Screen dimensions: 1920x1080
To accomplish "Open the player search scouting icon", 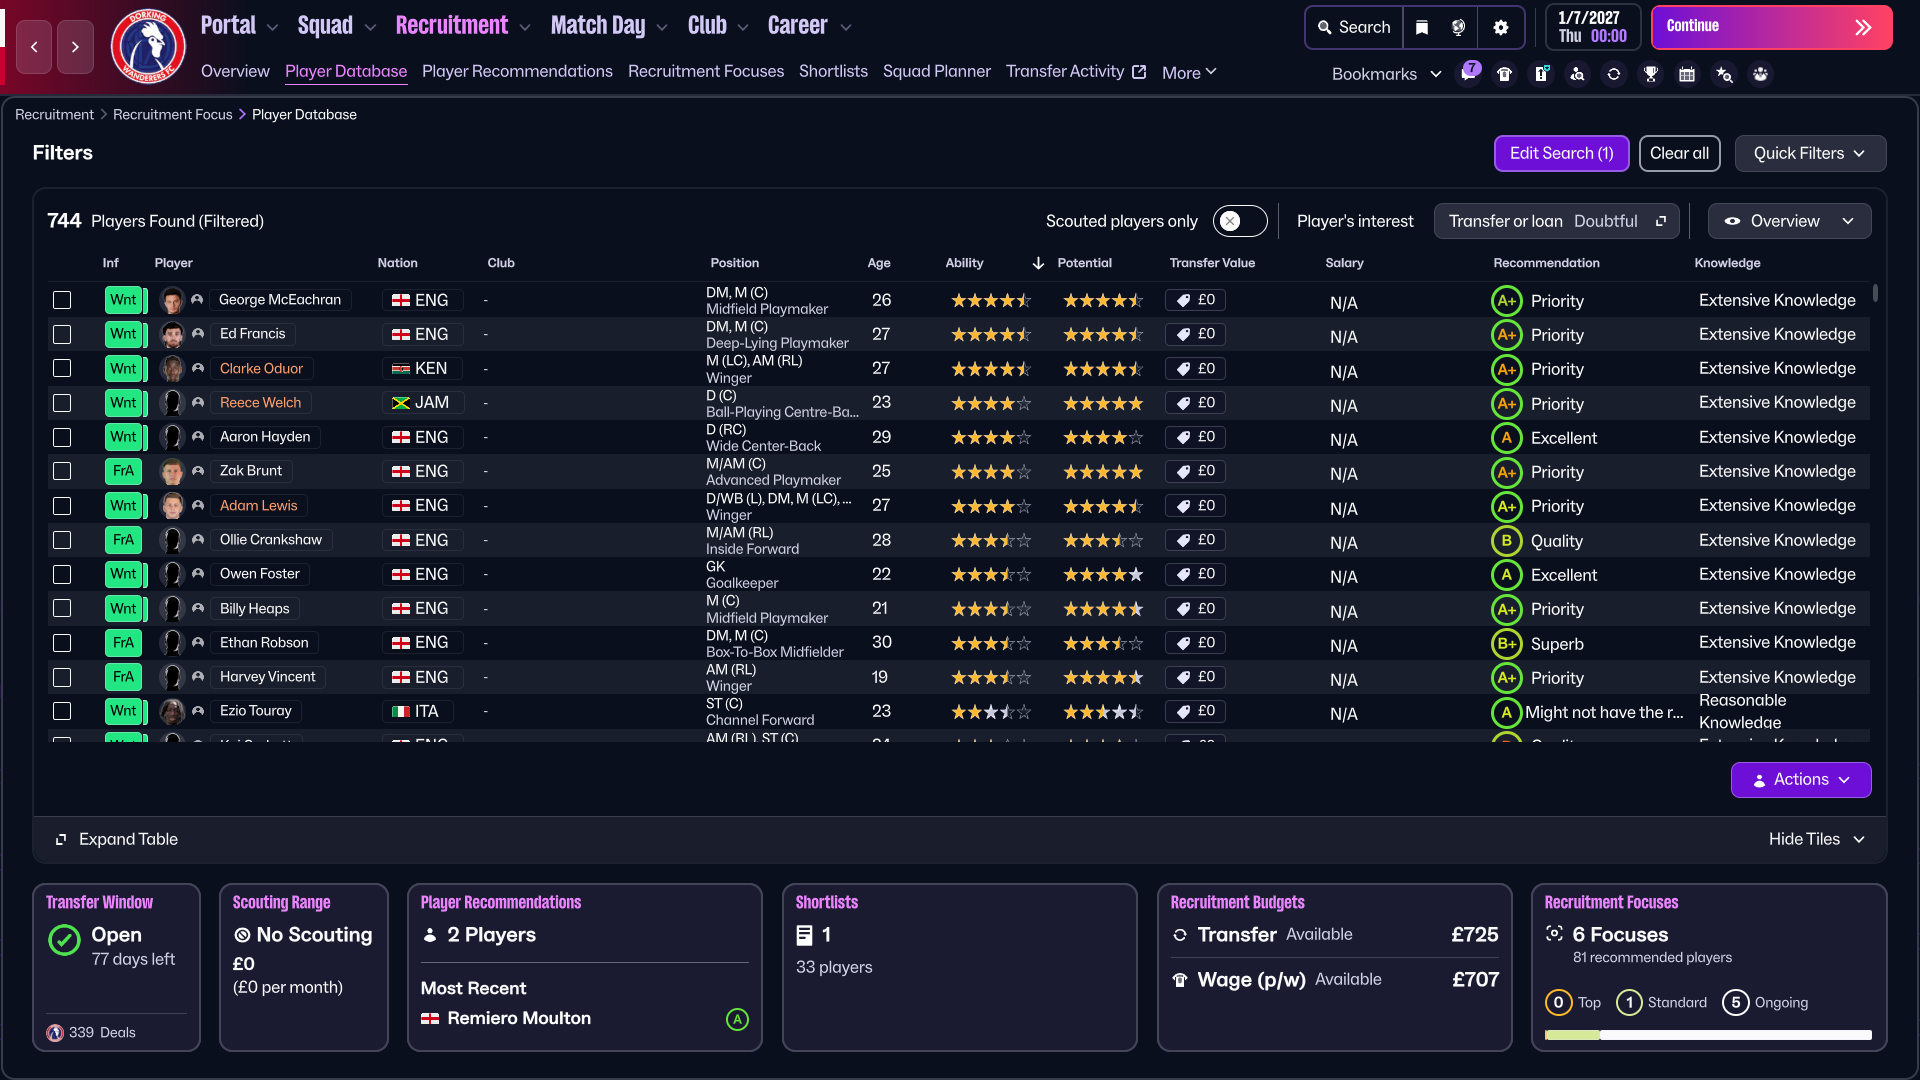I will 1578,74.
